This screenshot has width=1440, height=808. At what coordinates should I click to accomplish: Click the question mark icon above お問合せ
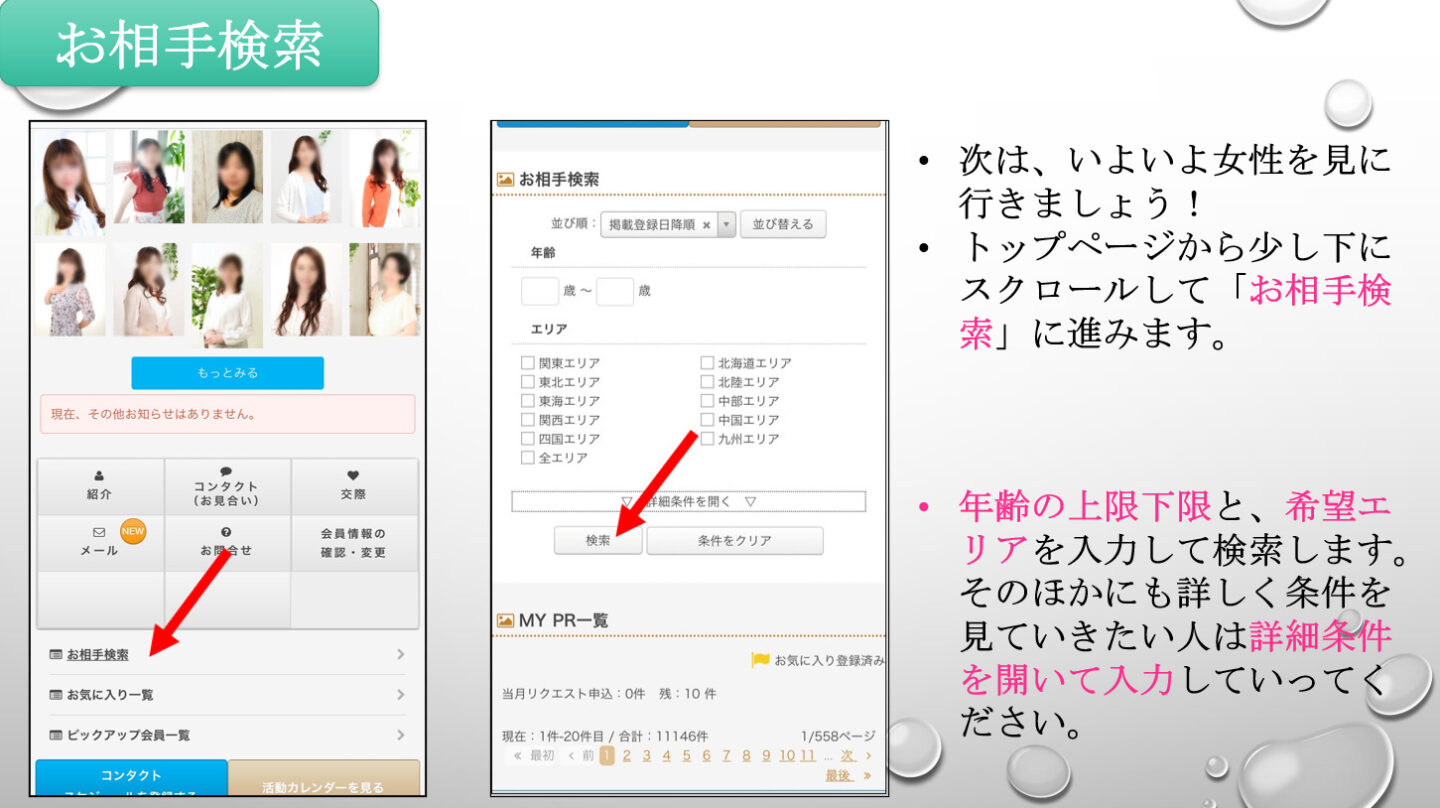click(226, 533)
